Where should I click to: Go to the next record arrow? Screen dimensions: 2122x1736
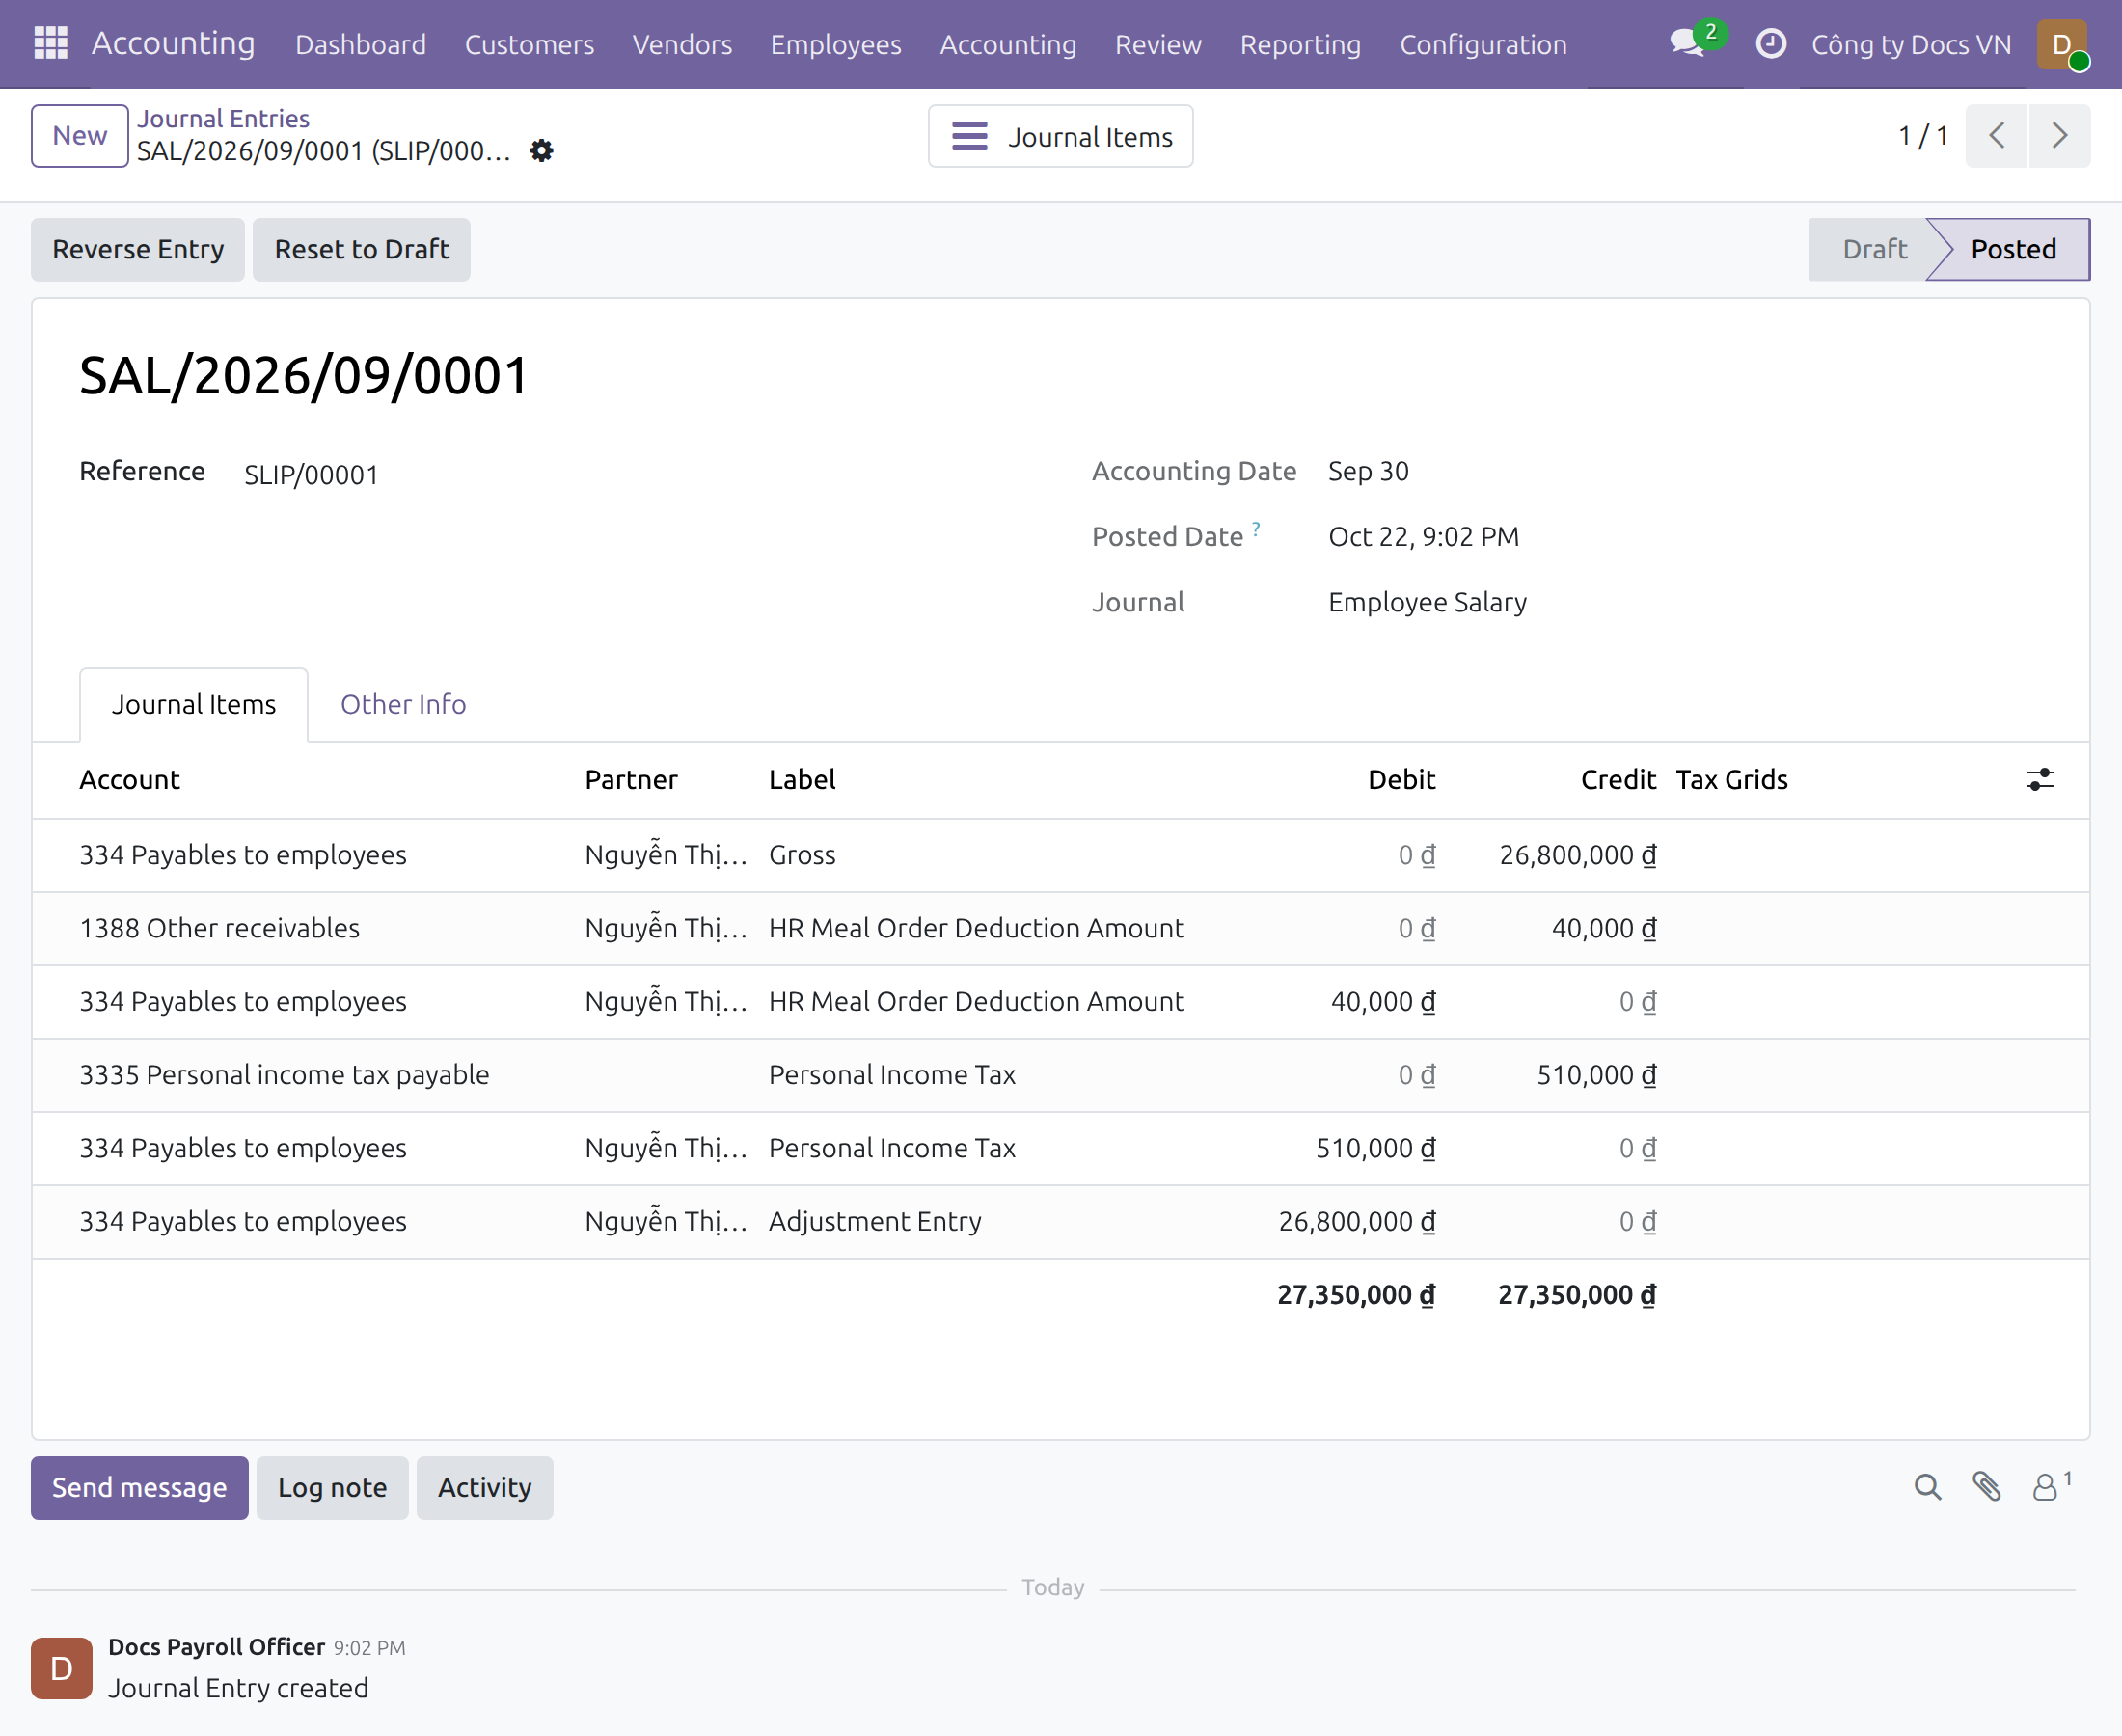click(x=2059, y=135)
